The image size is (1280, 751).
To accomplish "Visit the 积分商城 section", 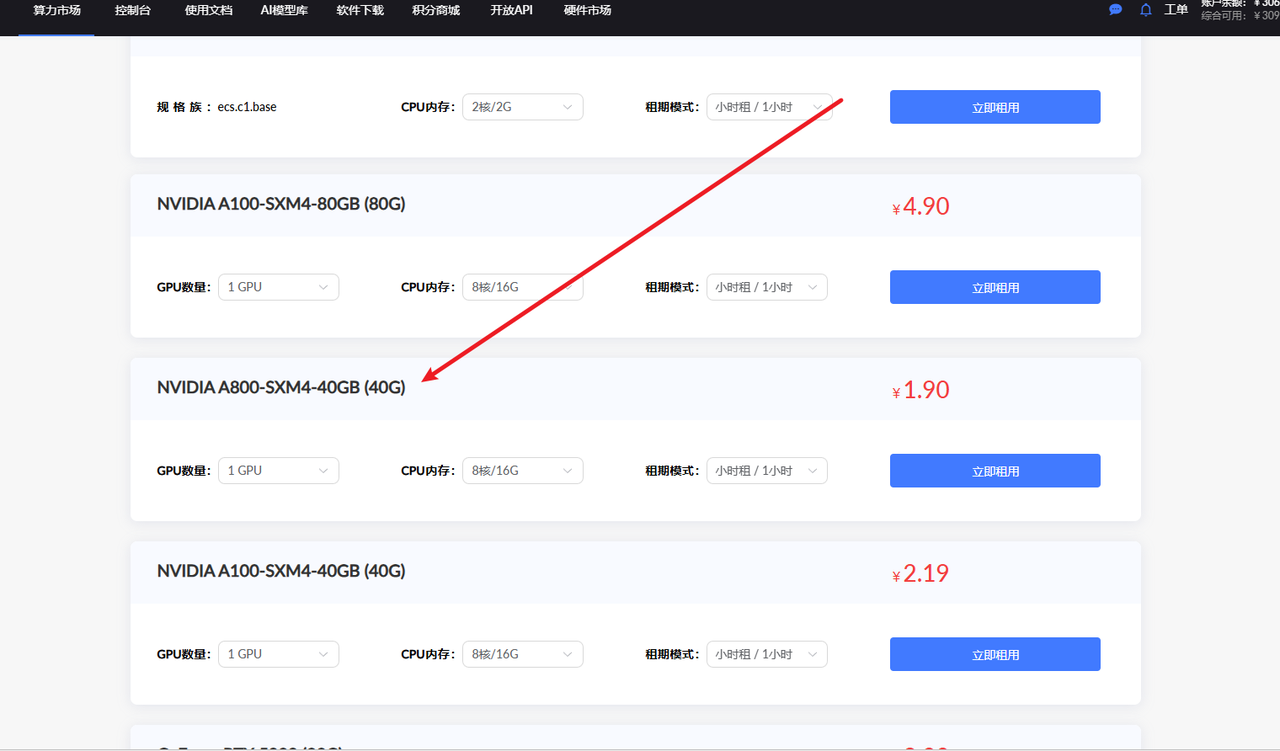I will pyautogui.click(x=435, y=11).
